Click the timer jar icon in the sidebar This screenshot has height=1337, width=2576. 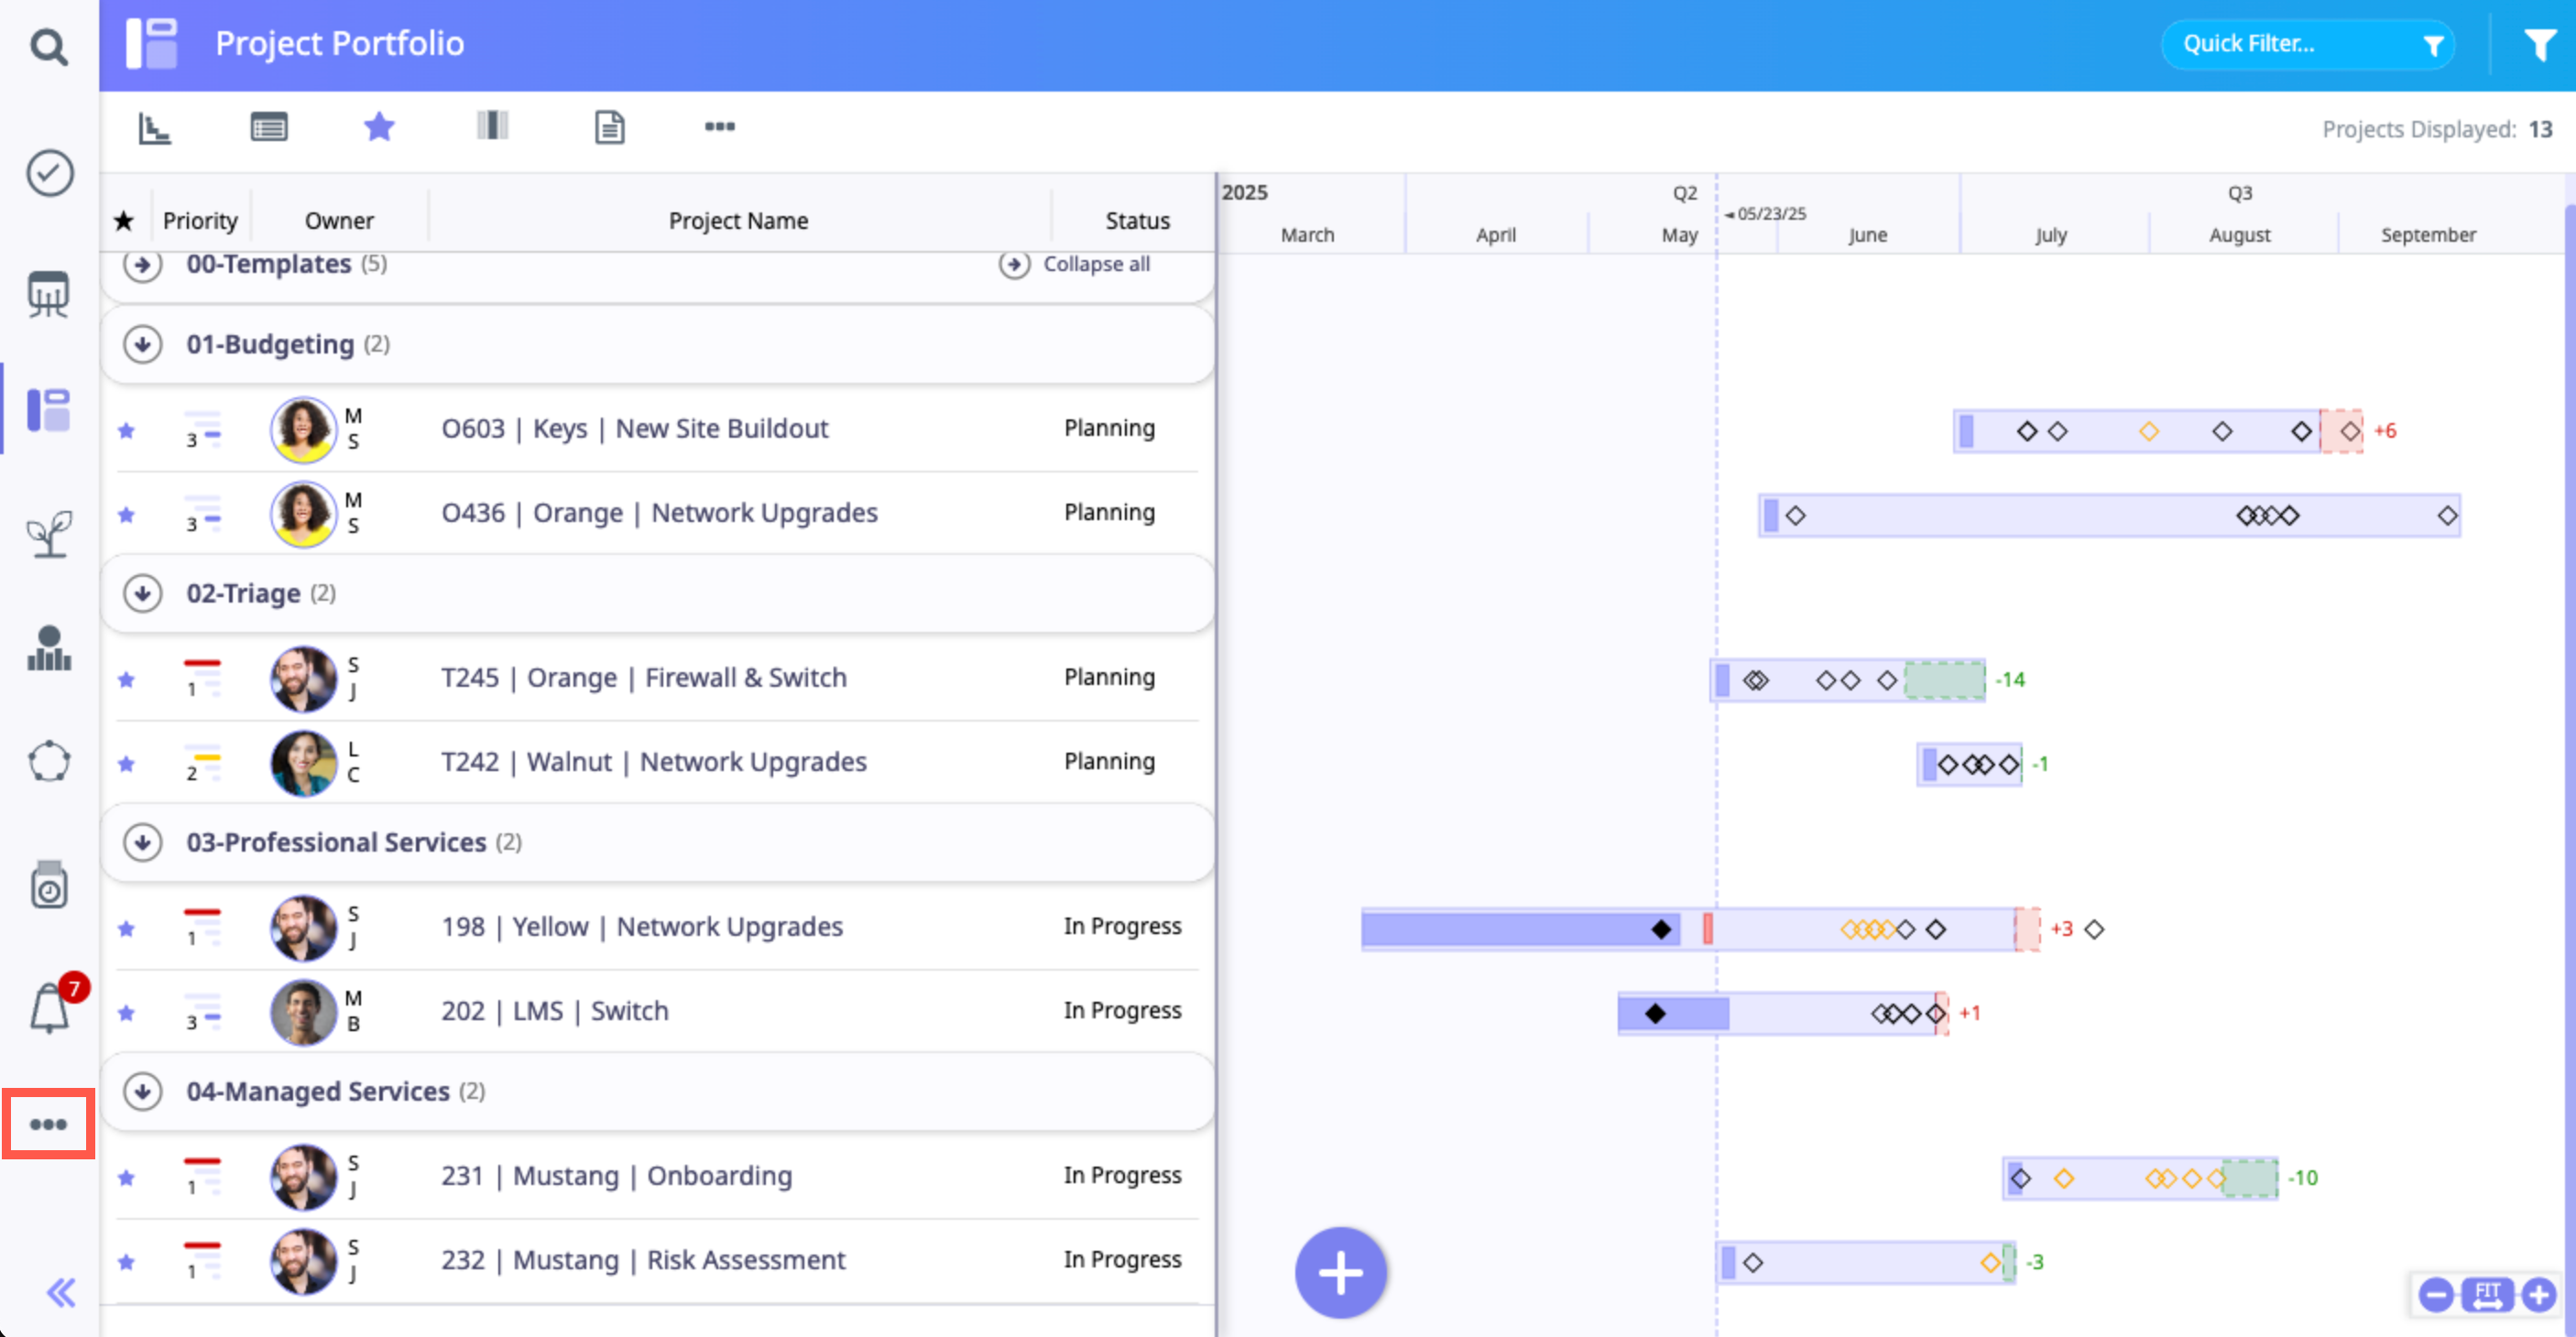(49, 885)
